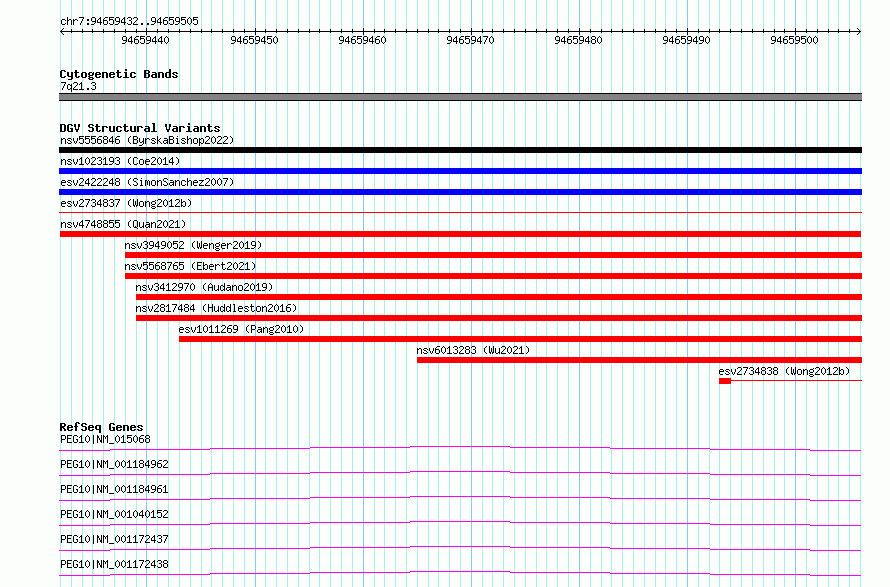Open variant nsv3949052 (Wenger2019) label
Viewport: 890px width, 587px height.
tap(193, 245)
